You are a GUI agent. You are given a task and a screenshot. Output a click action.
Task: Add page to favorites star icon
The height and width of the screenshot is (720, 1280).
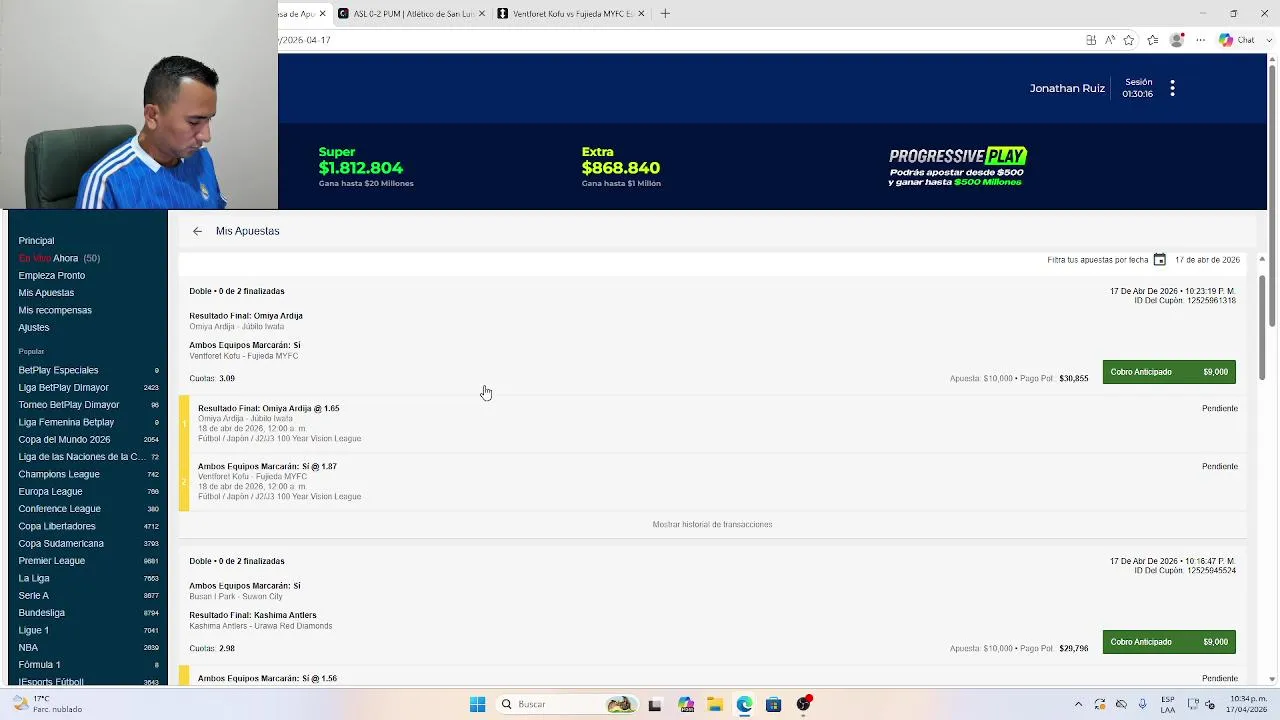tap(1129, 40)
